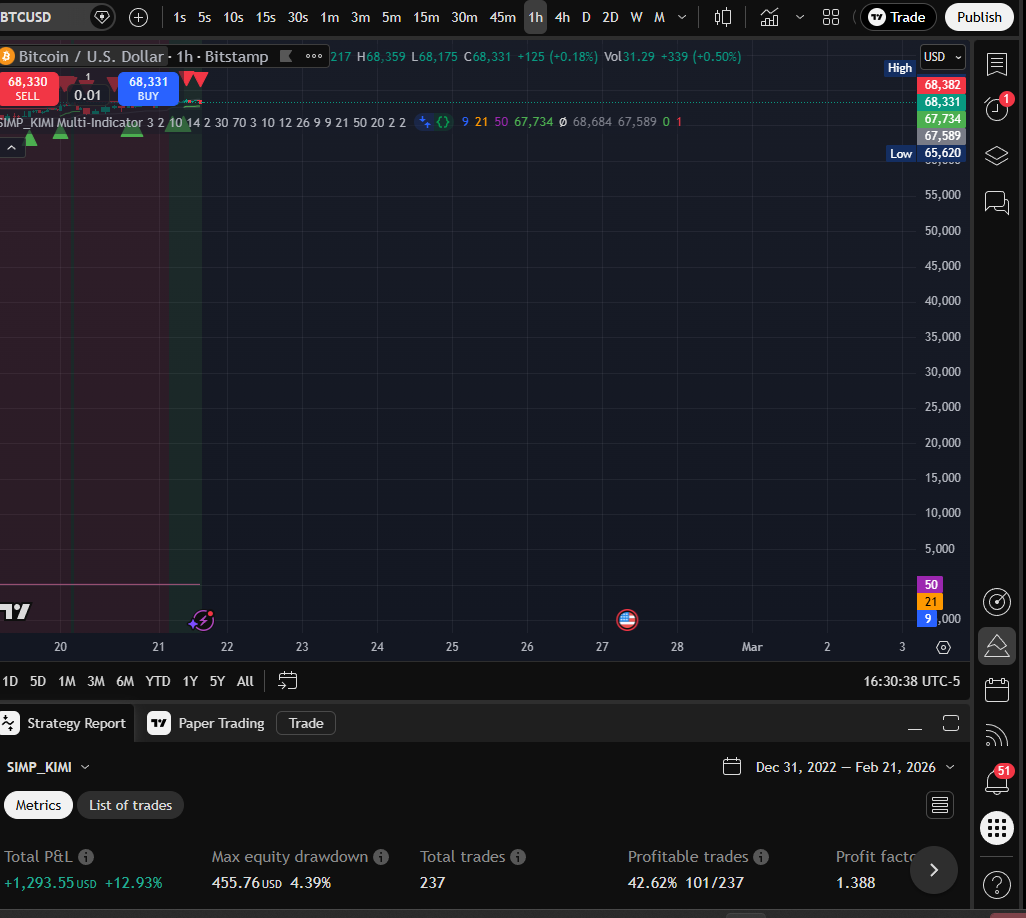Click the candlestick replay icon in the top toolbar
This screenshot has height=918, width=1026.
pyautogui.click(x=722, y=17)
